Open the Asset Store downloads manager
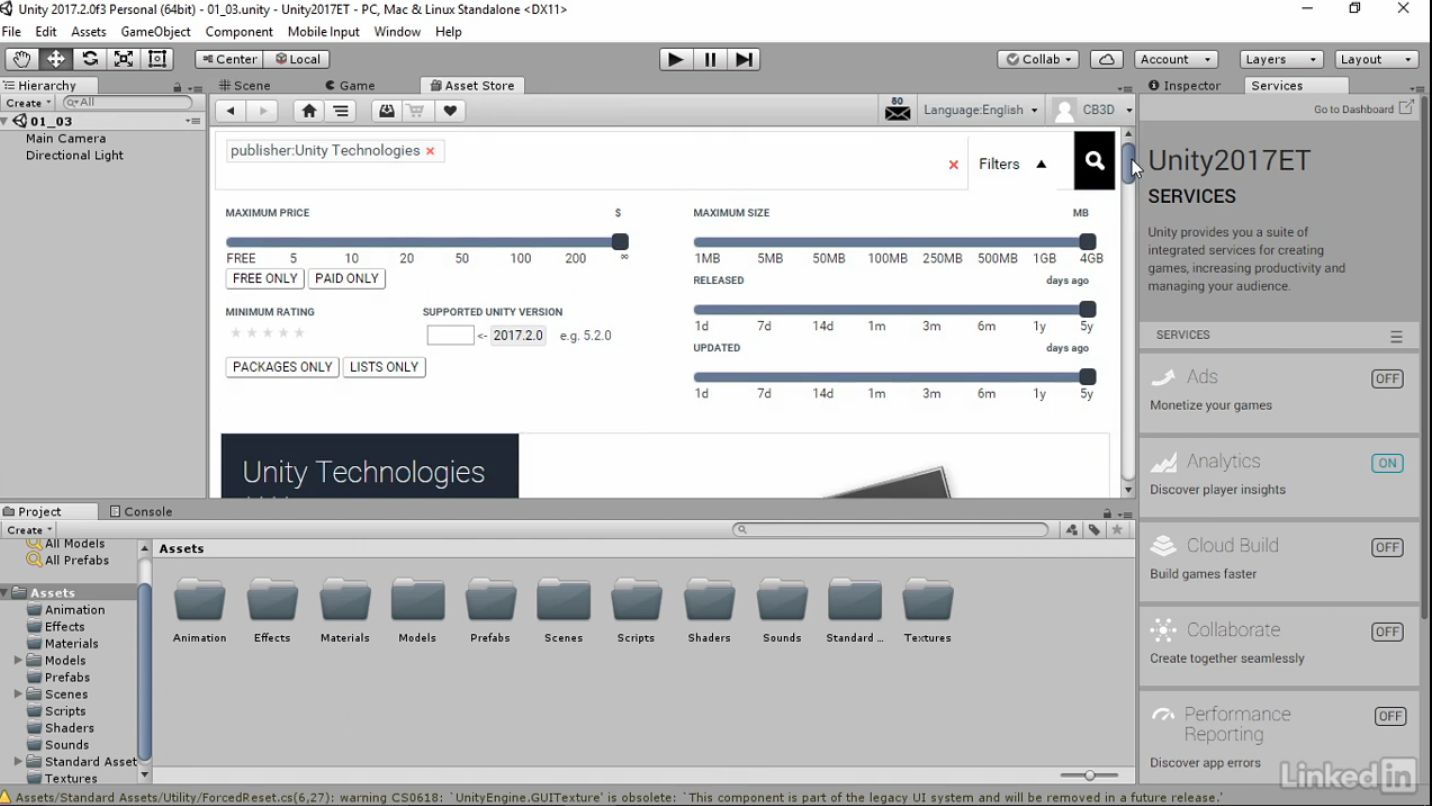Image resolution: width=1432 pixels, height=806 pixels. tap(387, 111)
